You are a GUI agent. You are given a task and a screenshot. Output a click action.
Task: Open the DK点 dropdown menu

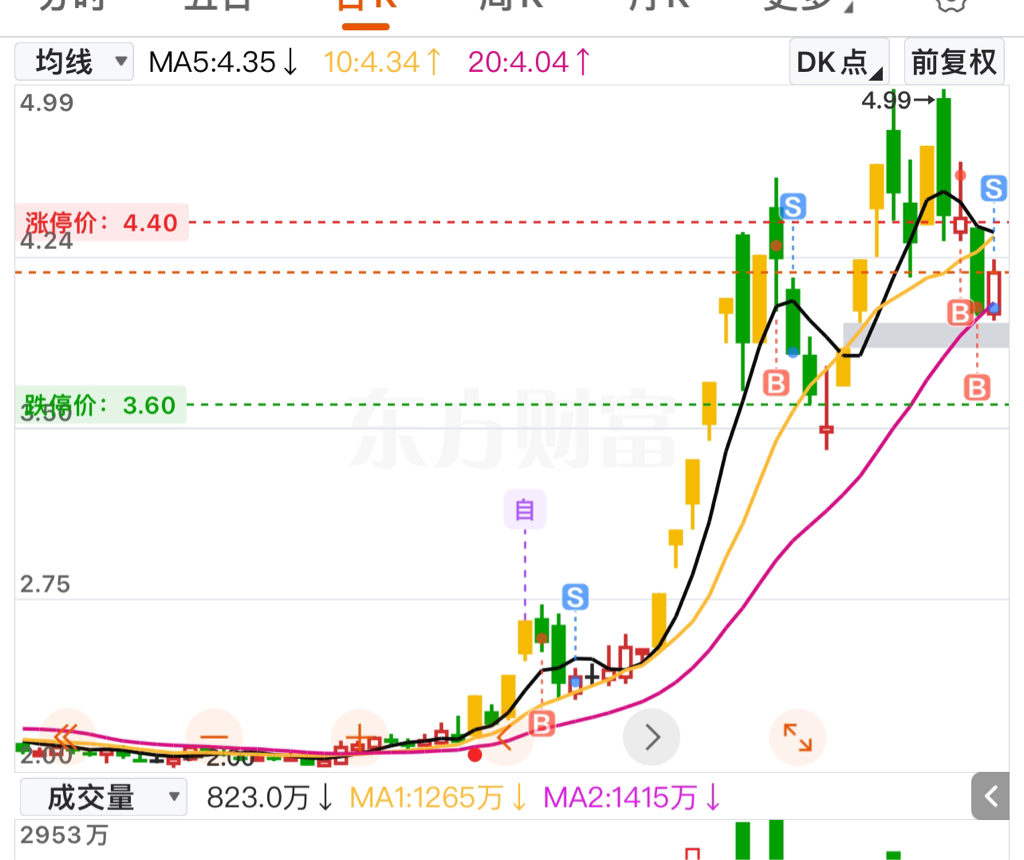tap(839, 62)
